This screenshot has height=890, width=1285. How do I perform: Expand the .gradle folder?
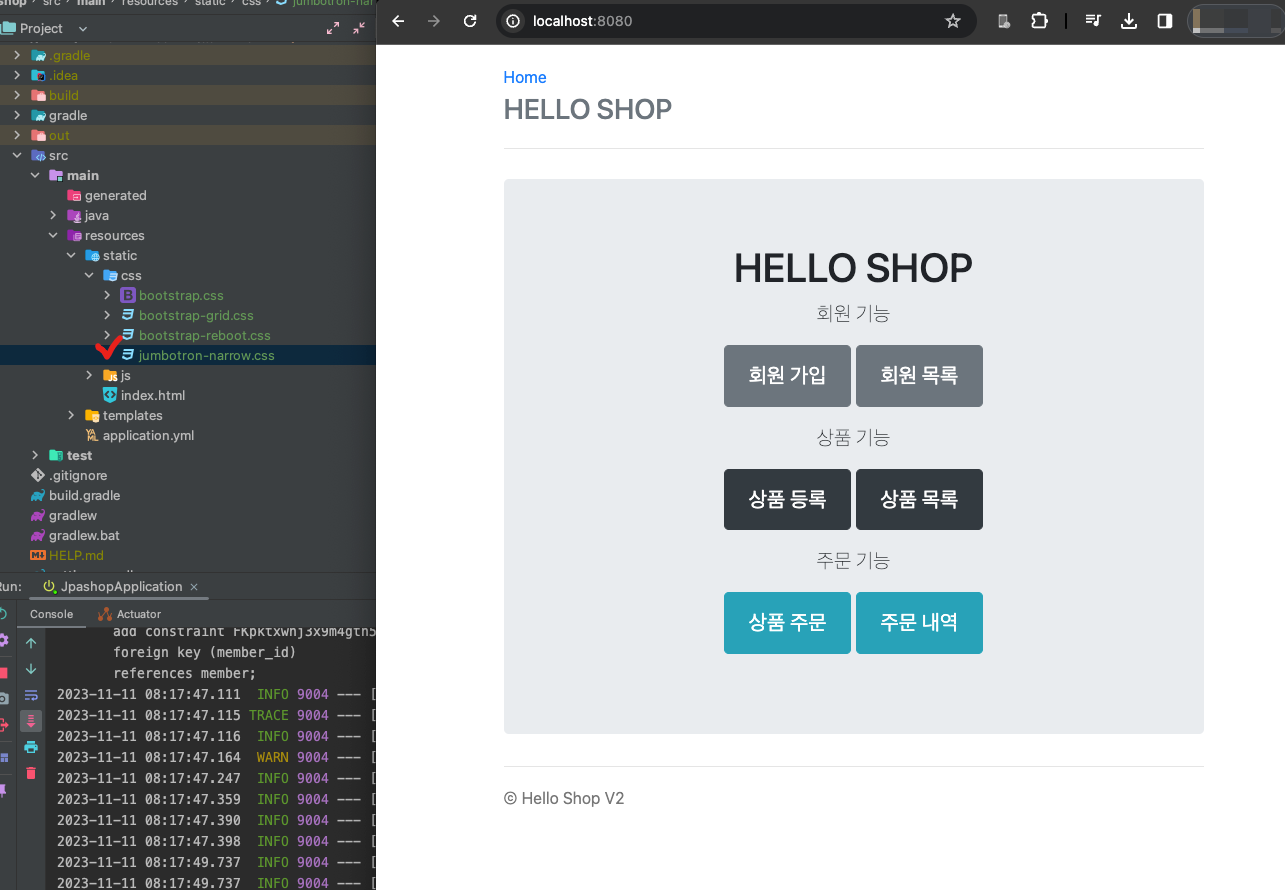(x=17, y=55)
